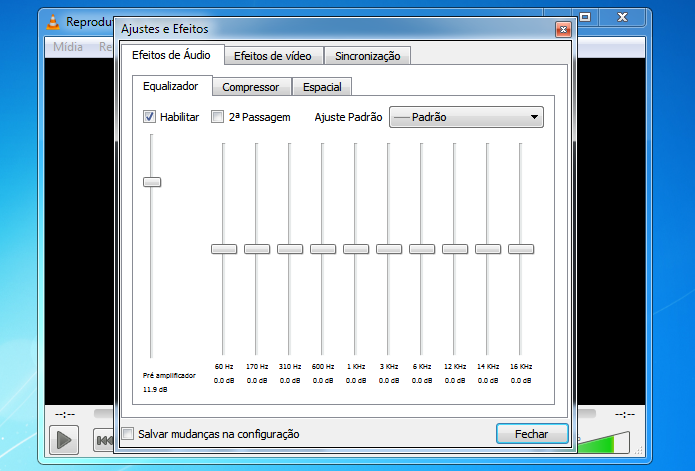Click the remaining time display in VLC

625,415
